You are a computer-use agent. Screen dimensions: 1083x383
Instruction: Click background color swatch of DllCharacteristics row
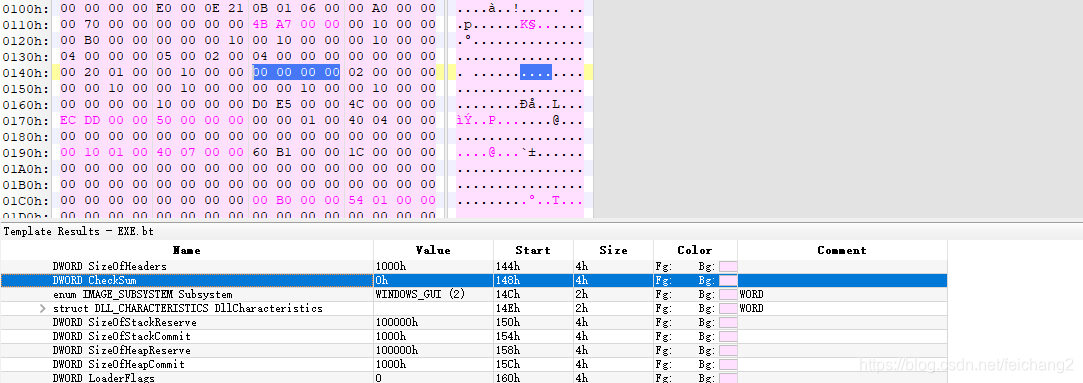(728, 308)
